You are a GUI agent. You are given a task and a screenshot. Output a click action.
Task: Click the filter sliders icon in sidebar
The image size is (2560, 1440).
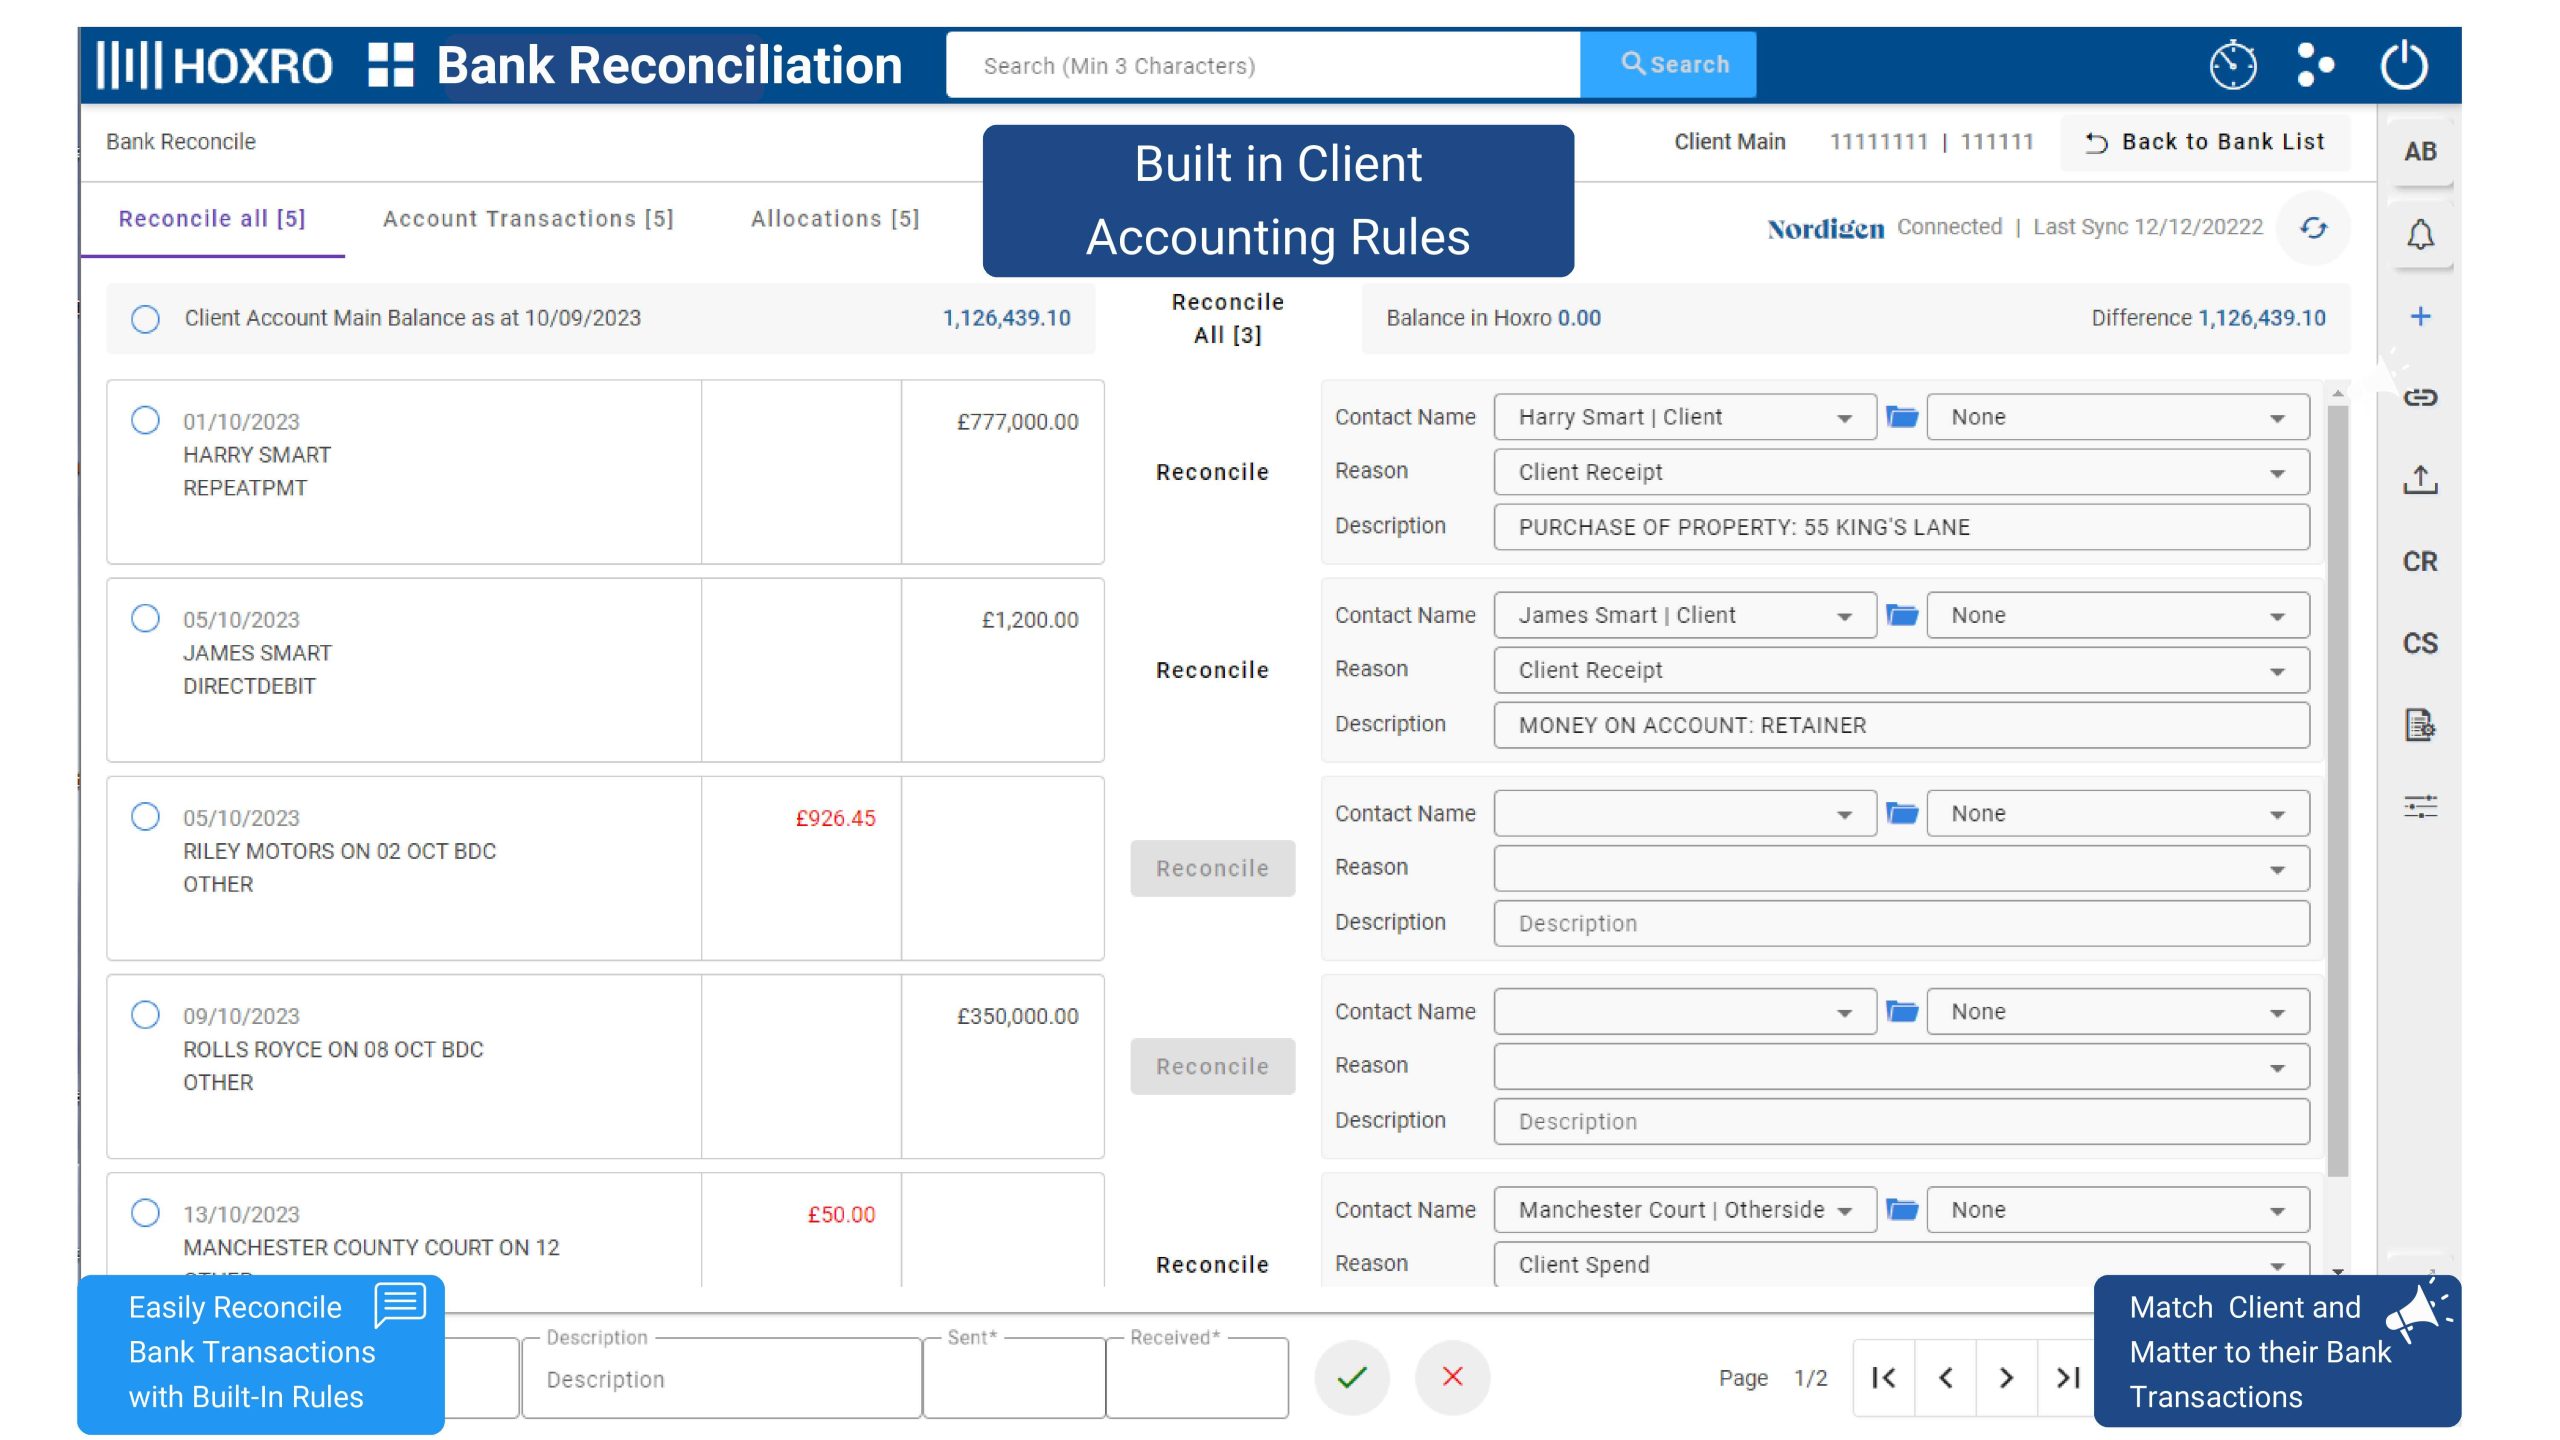pyautogui.click(x=2419, y=807)
